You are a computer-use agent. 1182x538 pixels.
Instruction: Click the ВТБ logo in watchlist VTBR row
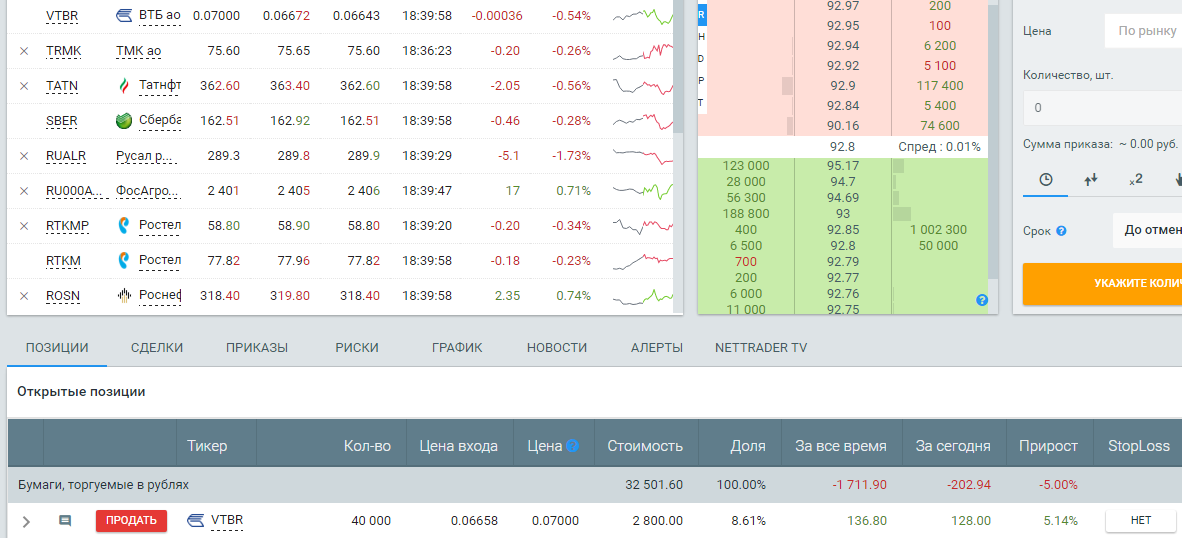(x=124, y=15)
